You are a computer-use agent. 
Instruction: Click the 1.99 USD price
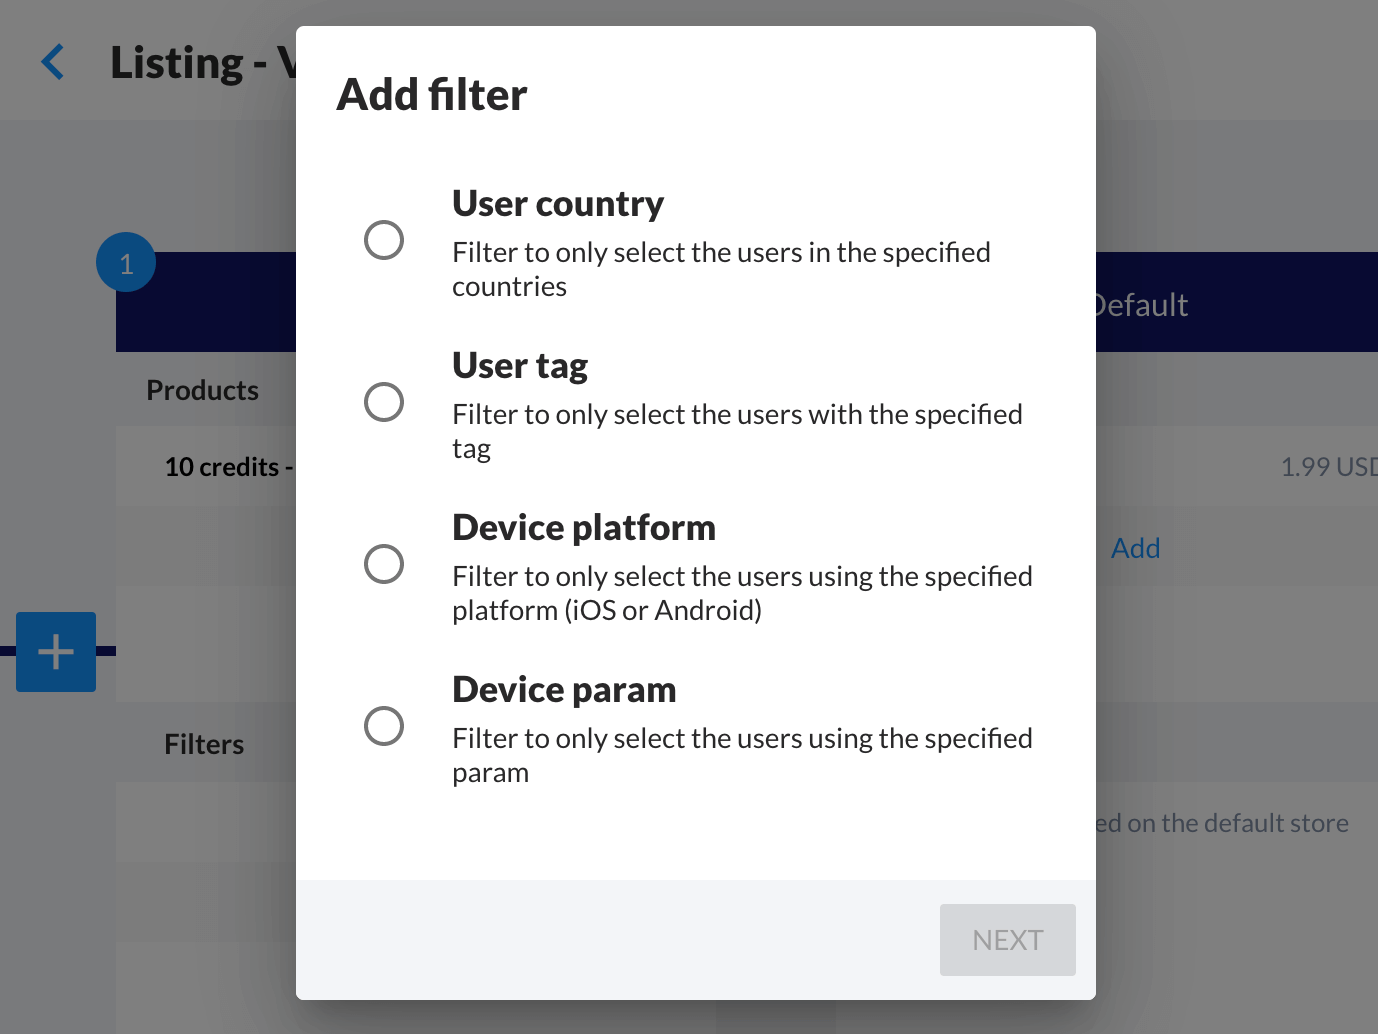1328,467
